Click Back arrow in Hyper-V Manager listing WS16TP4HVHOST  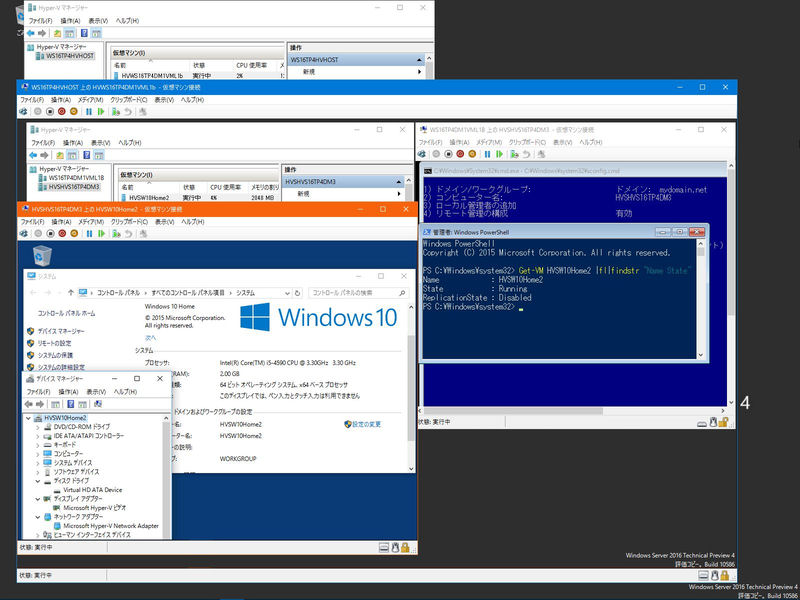[31, 33]
